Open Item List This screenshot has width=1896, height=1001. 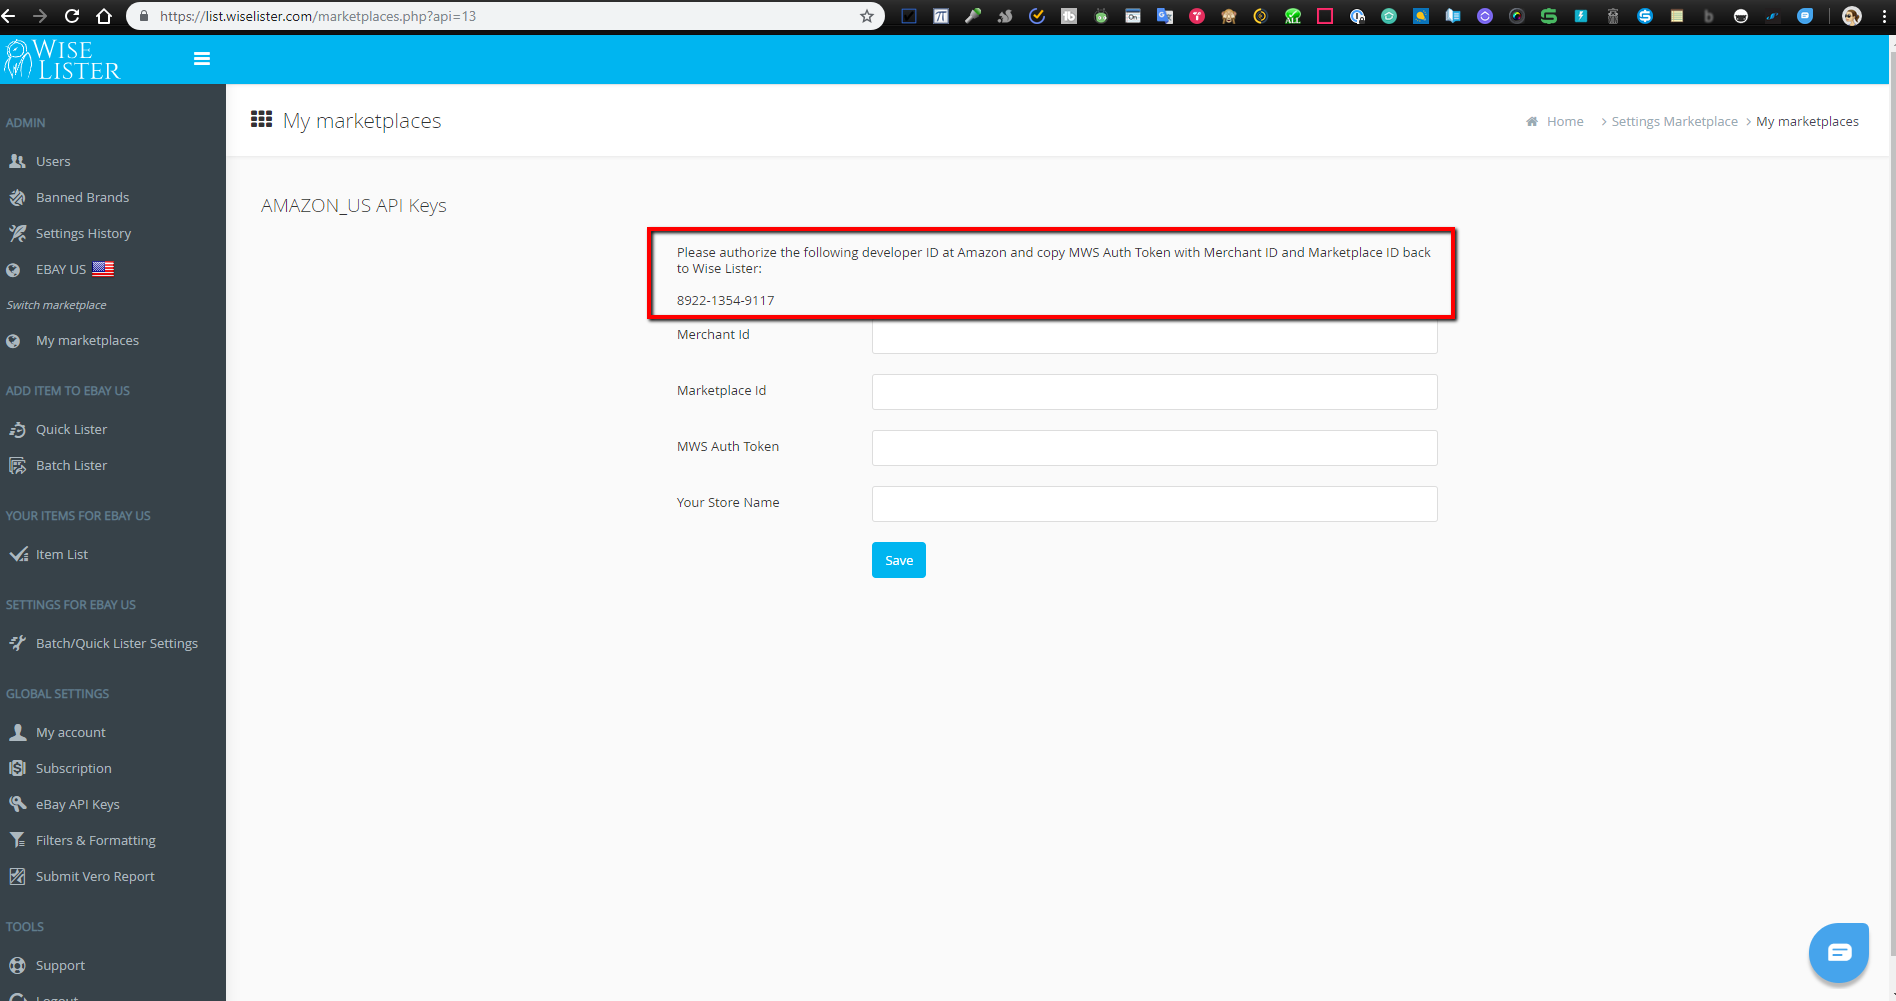click(x=62, y=554)
